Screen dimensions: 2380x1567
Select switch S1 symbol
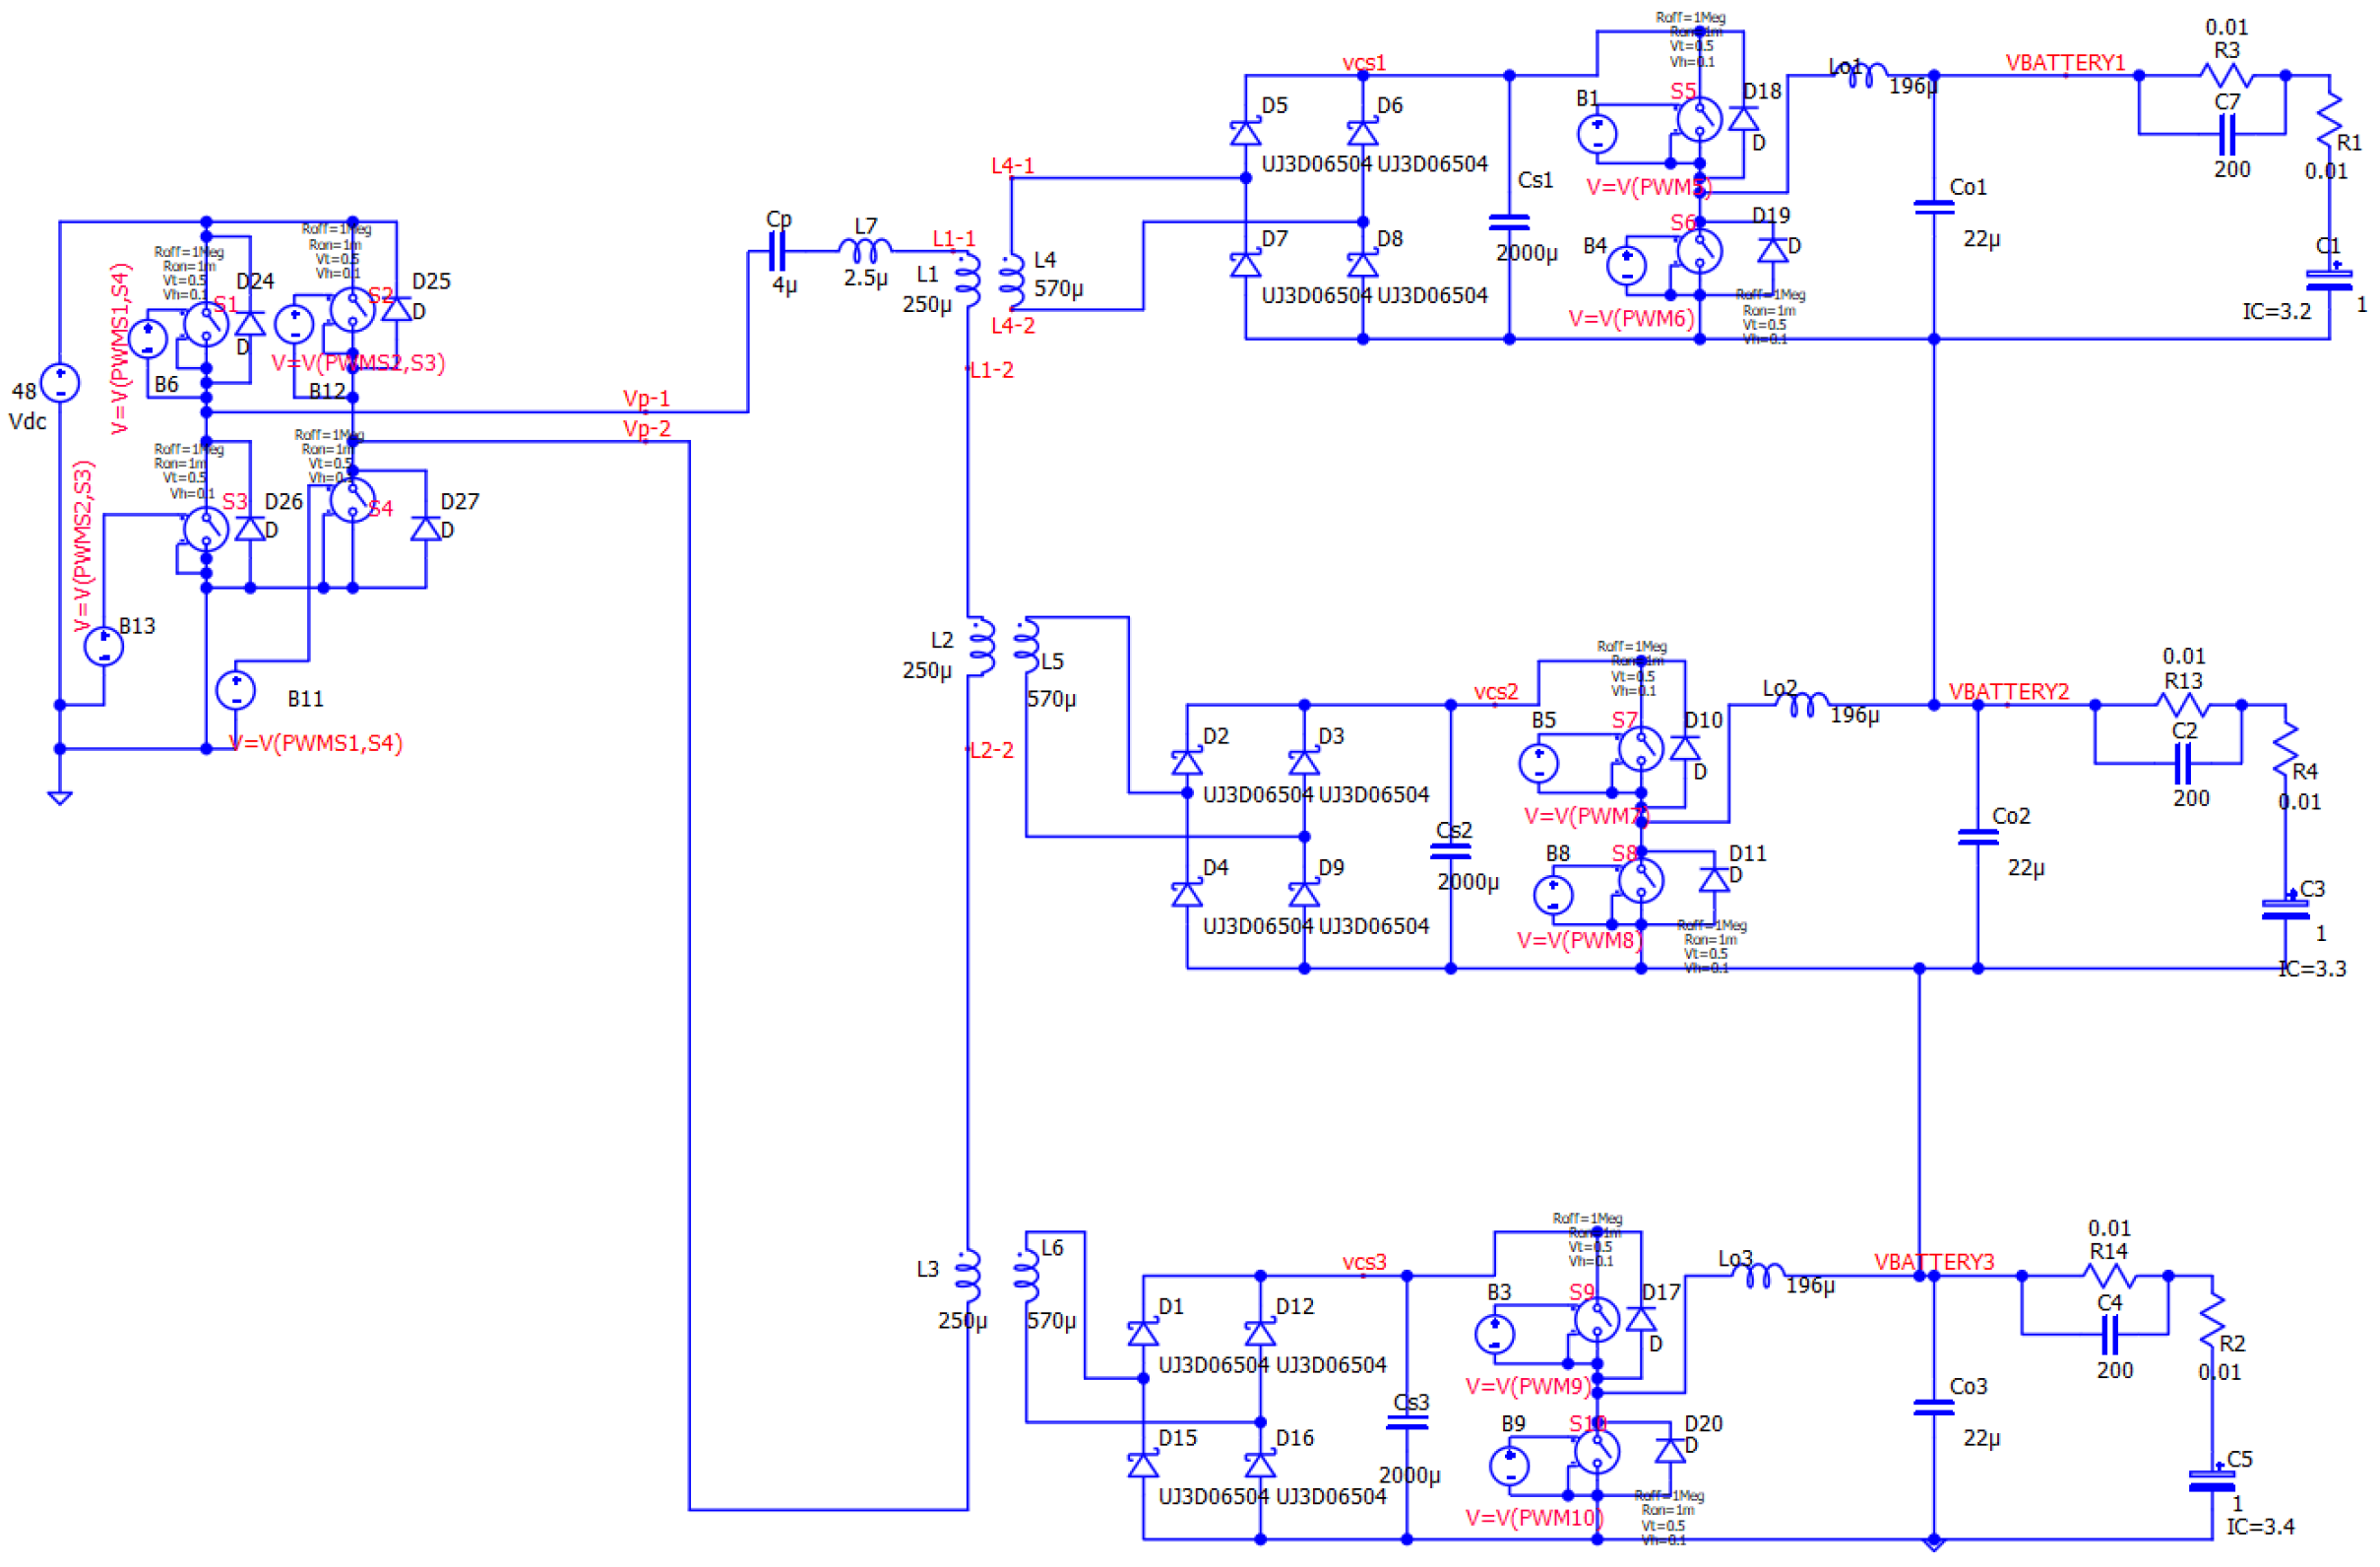point(207,325)
